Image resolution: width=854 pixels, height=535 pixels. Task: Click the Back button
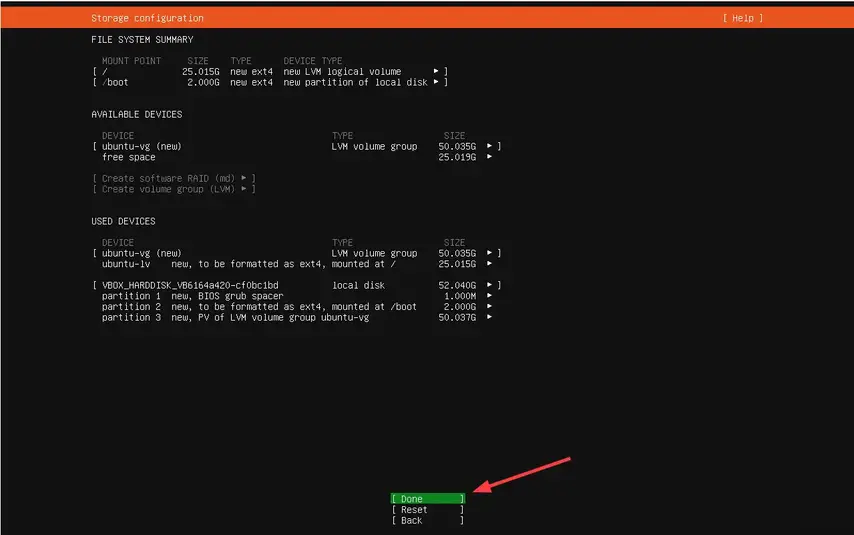point(427,520)
